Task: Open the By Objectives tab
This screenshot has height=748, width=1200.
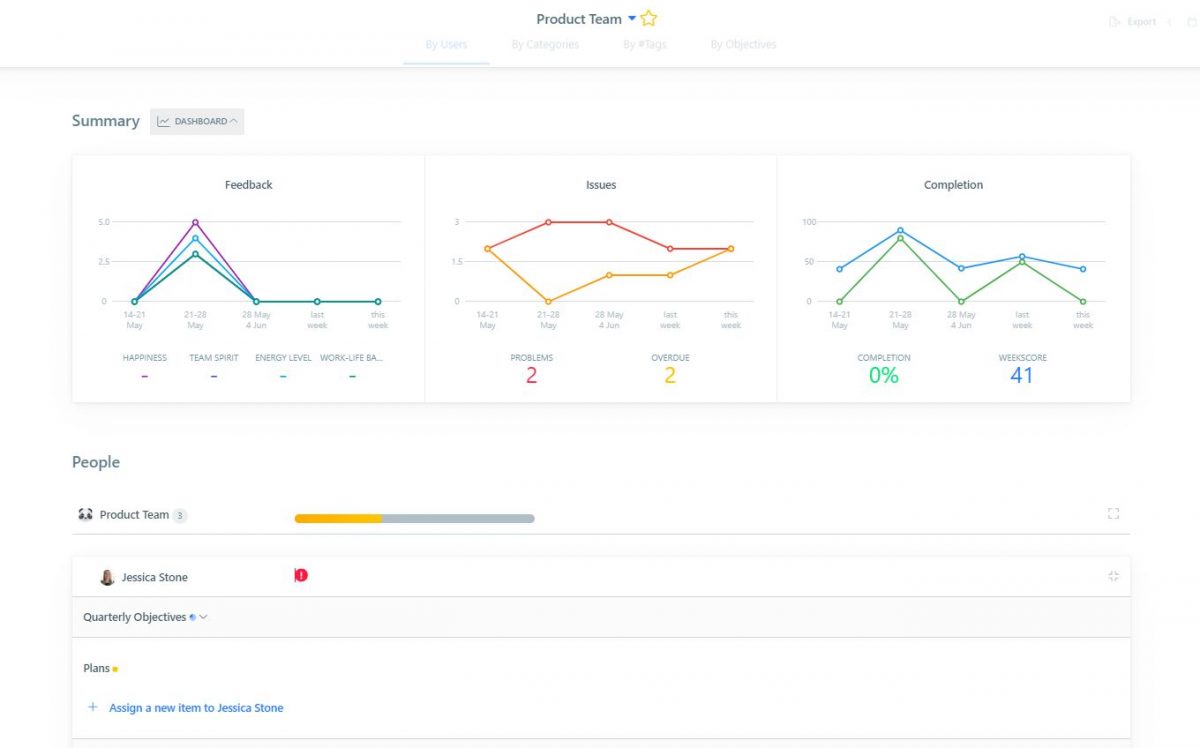Action: coord(743,44)
